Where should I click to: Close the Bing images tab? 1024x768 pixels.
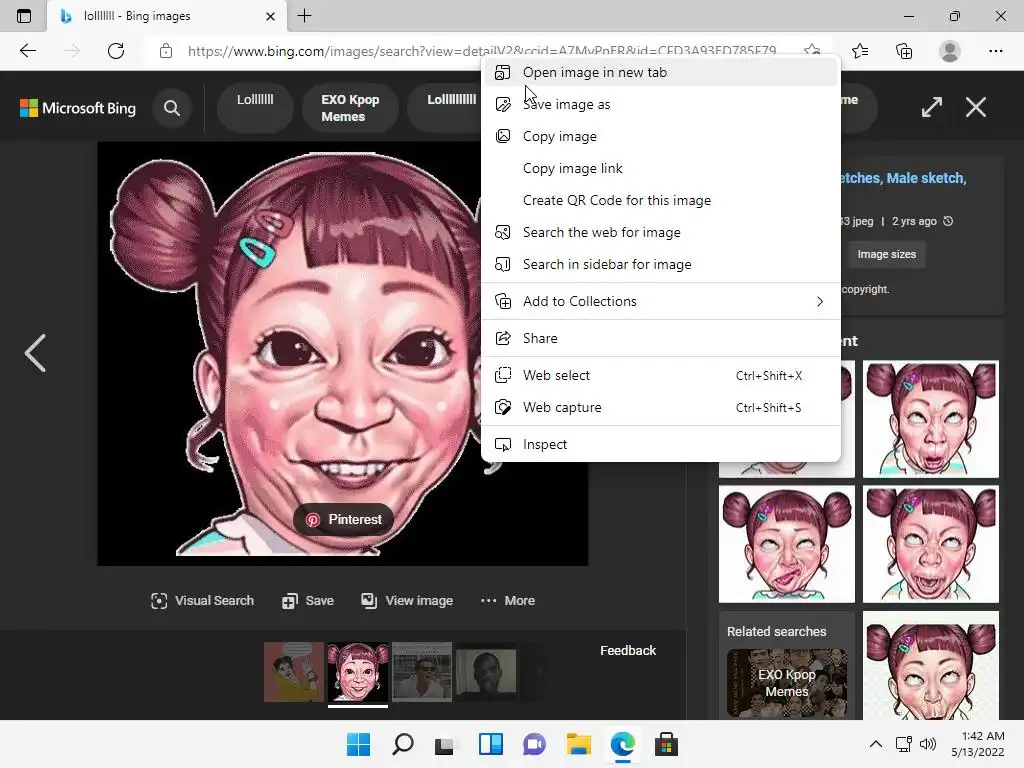[270, 16]
